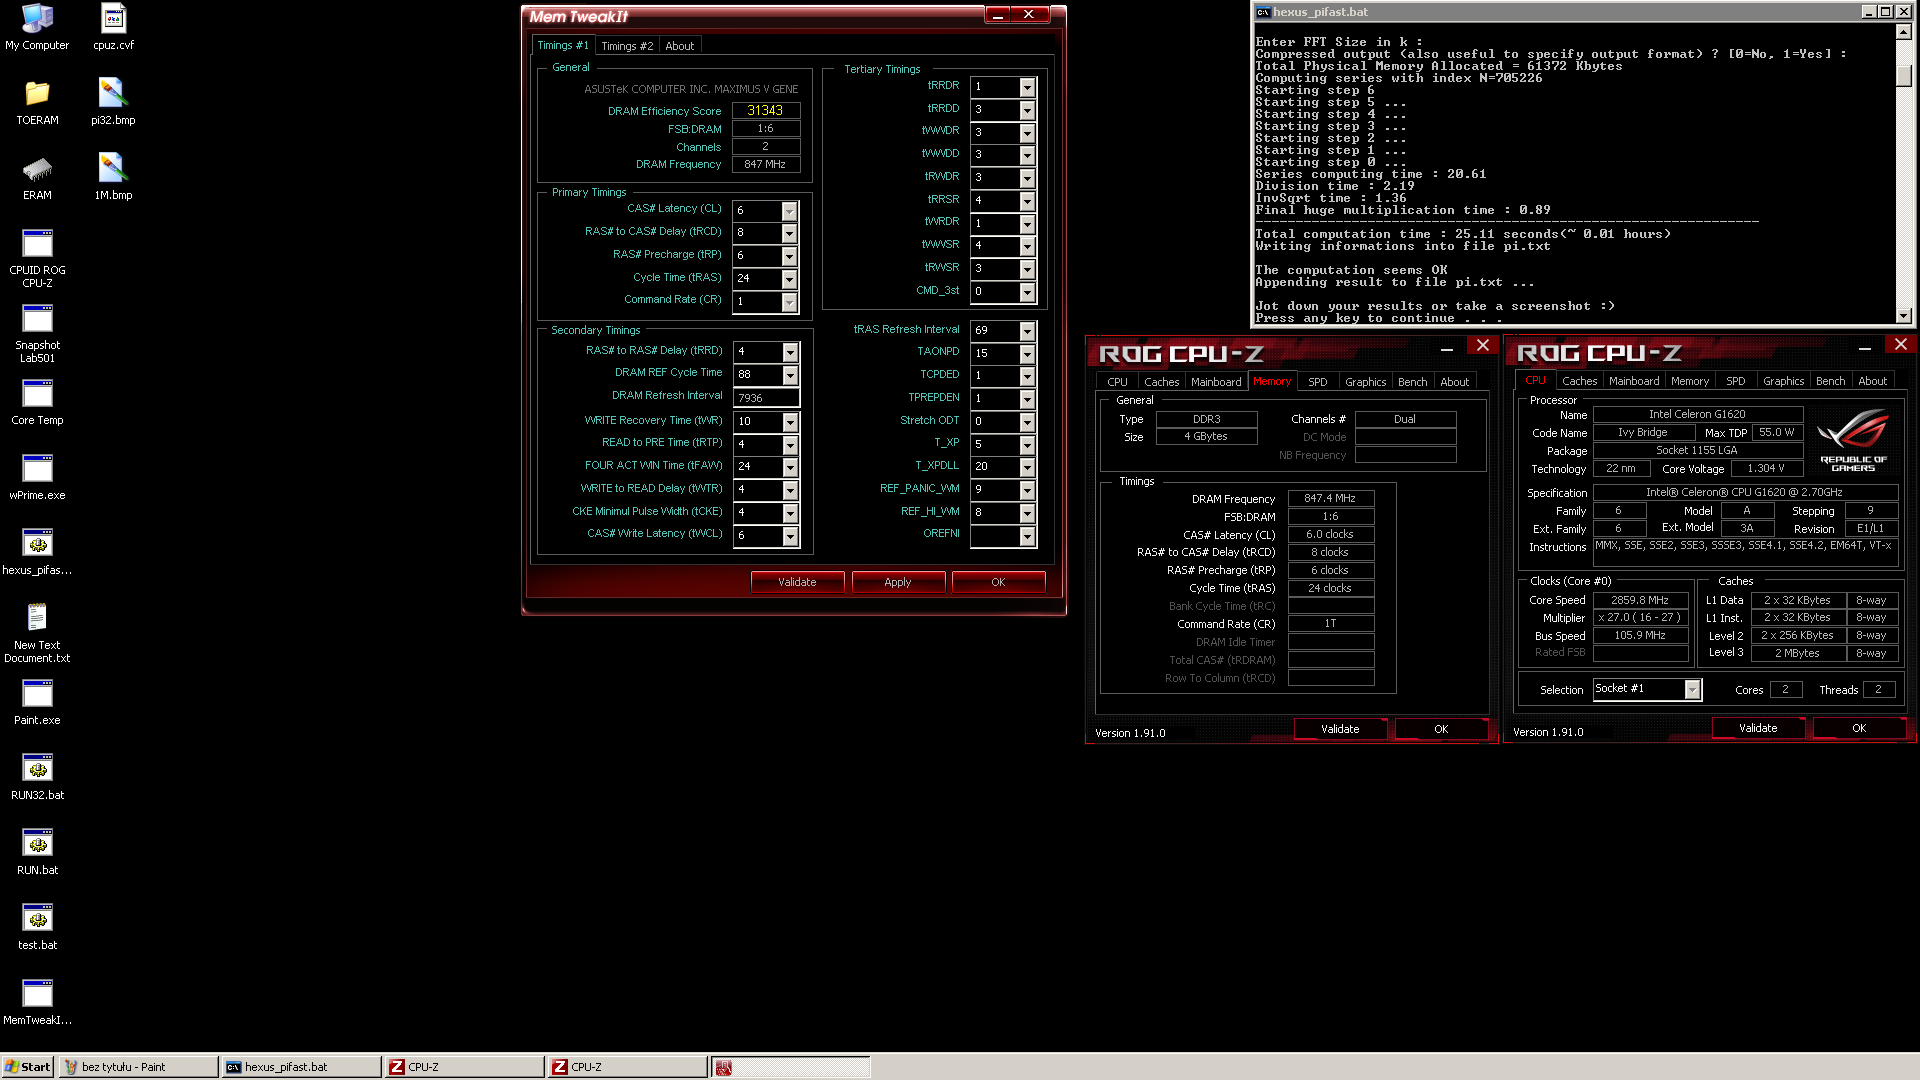Screen dimensions: 1920x1080
Task: Click Apply button in MemTweakIt
Action: (x=898, y=582)
